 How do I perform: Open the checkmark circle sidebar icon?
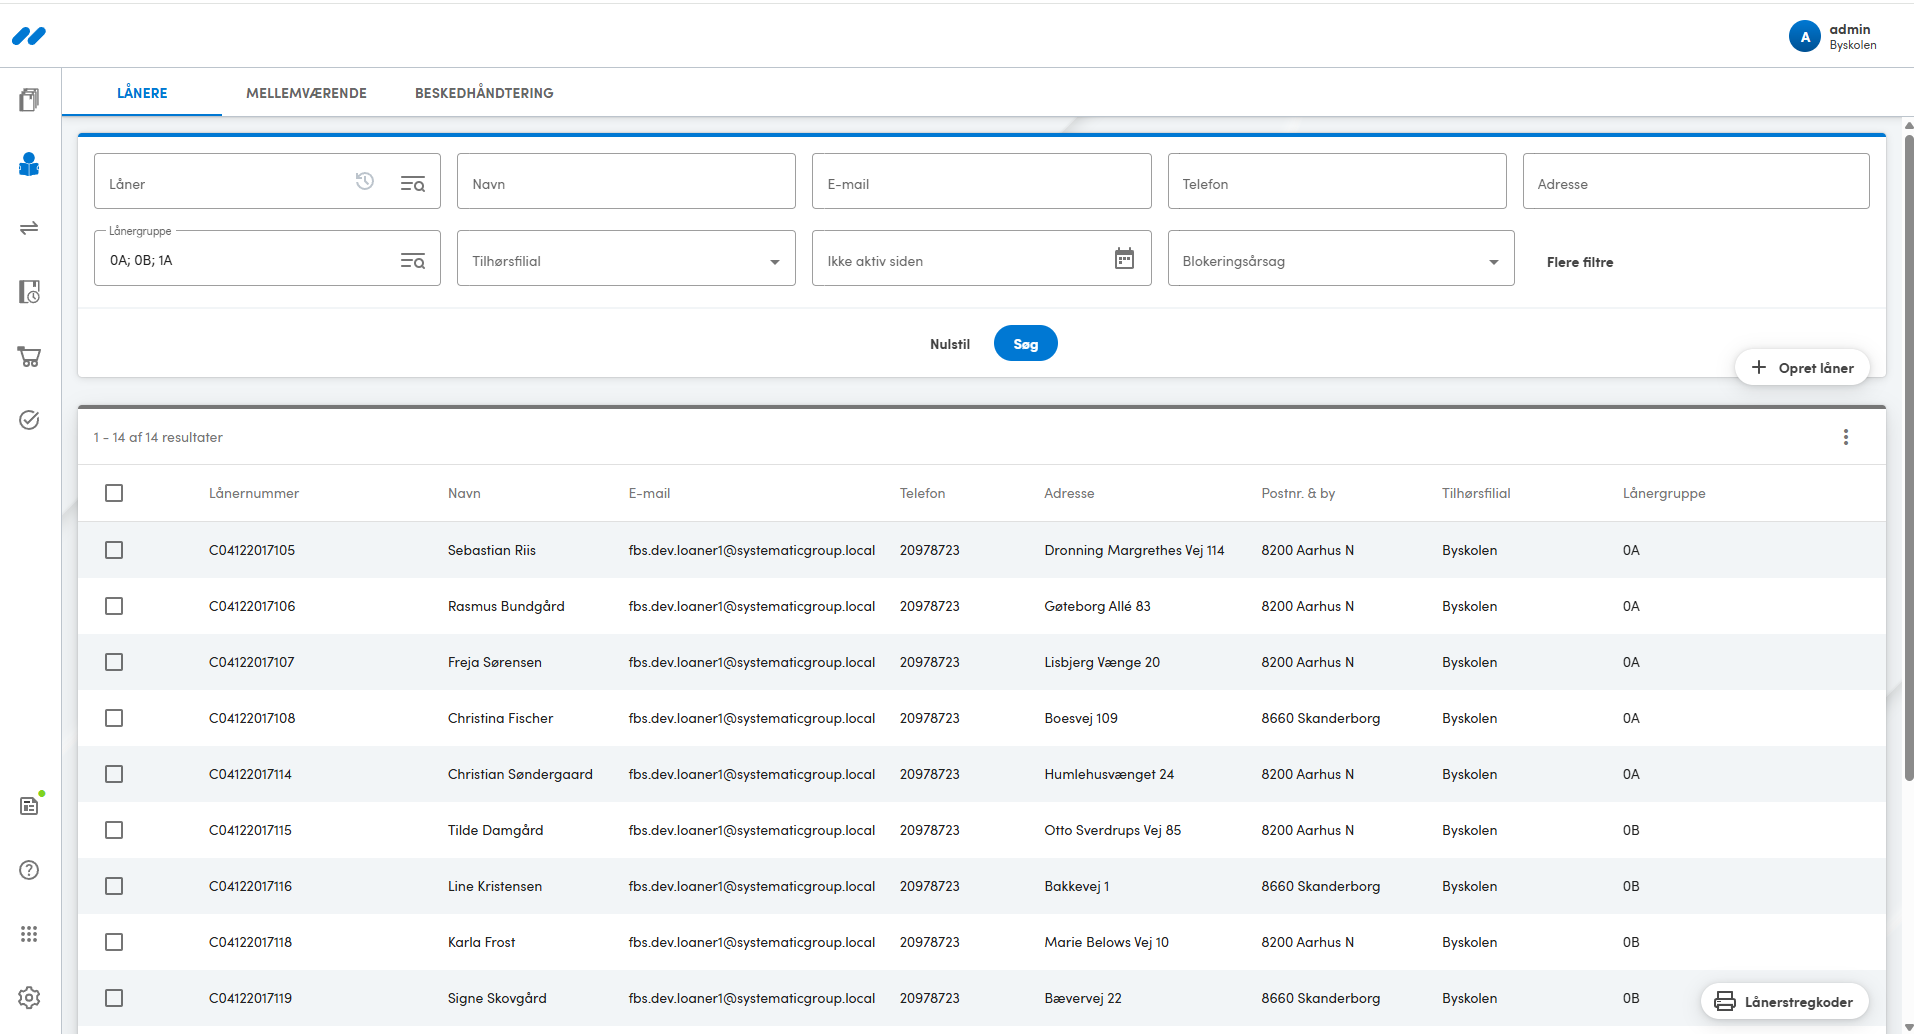tap(29, 420)
